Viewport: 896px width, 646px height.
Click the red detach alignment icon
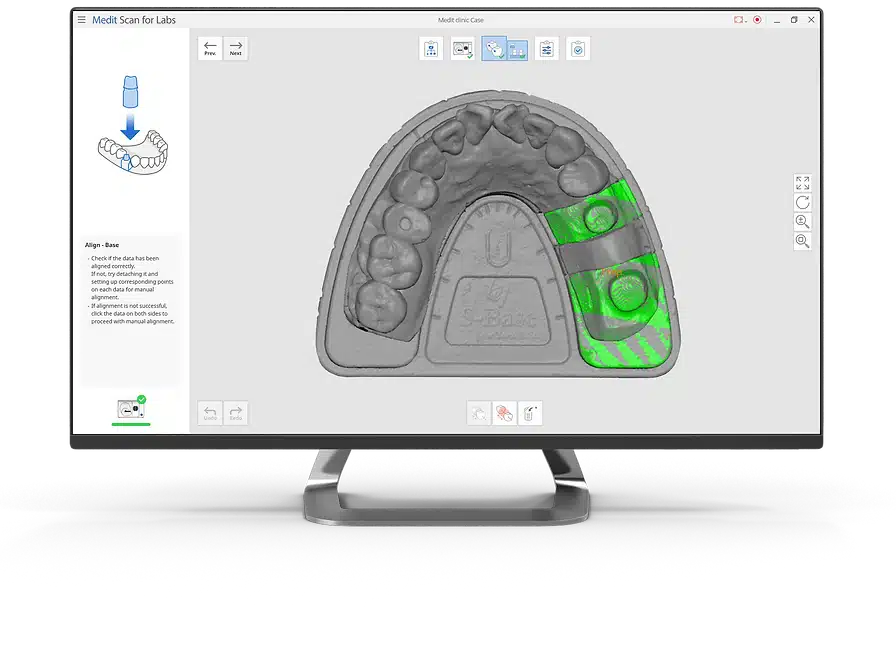(504, 413)
